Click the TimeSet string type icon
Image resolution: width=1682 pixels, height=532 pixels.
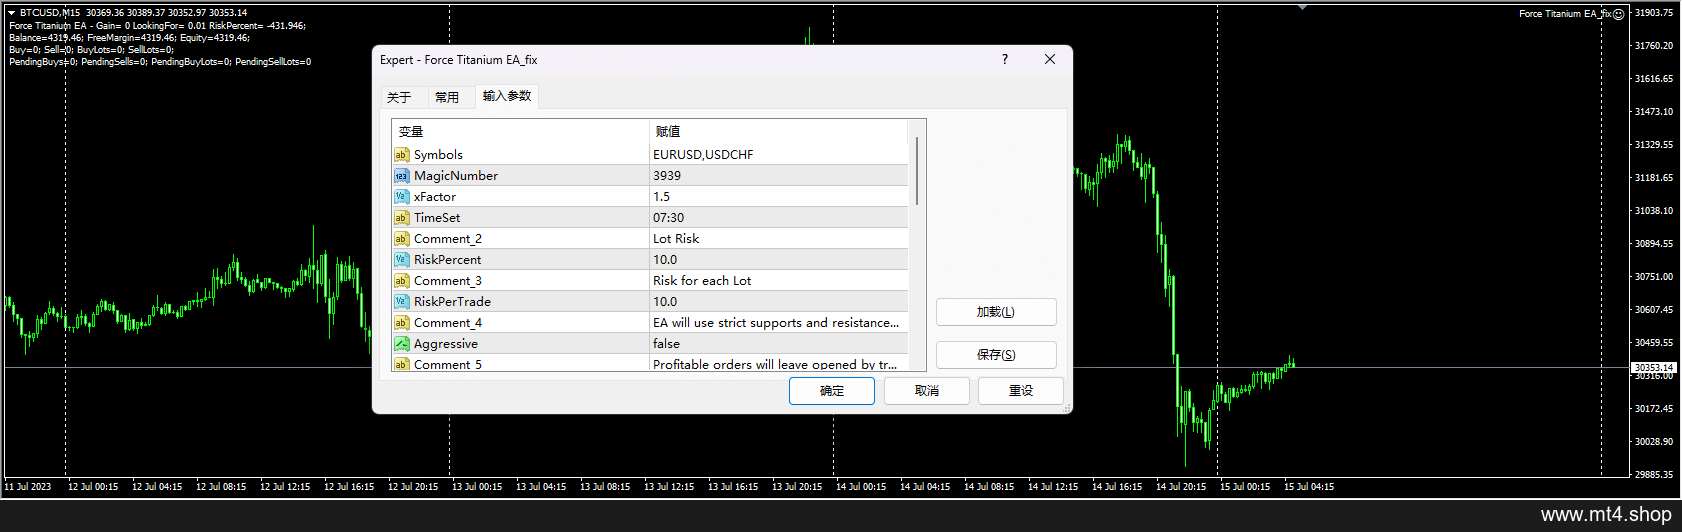(x=401, y=218)
